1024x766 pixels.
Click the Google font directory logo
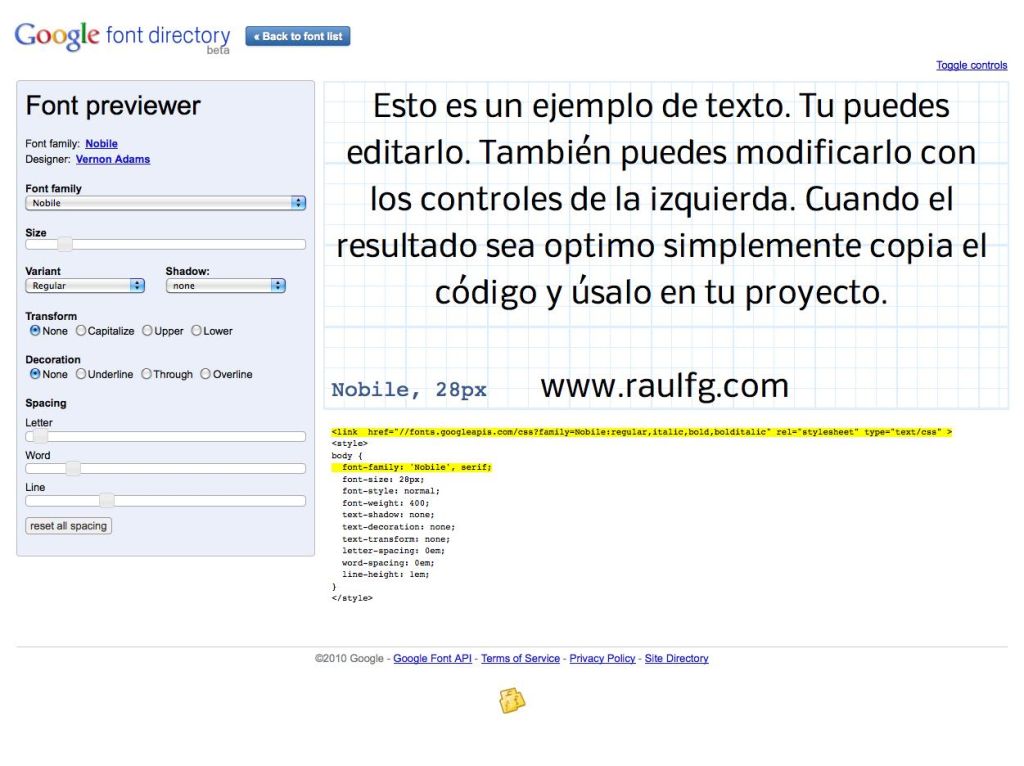click(x=122, y=37)
